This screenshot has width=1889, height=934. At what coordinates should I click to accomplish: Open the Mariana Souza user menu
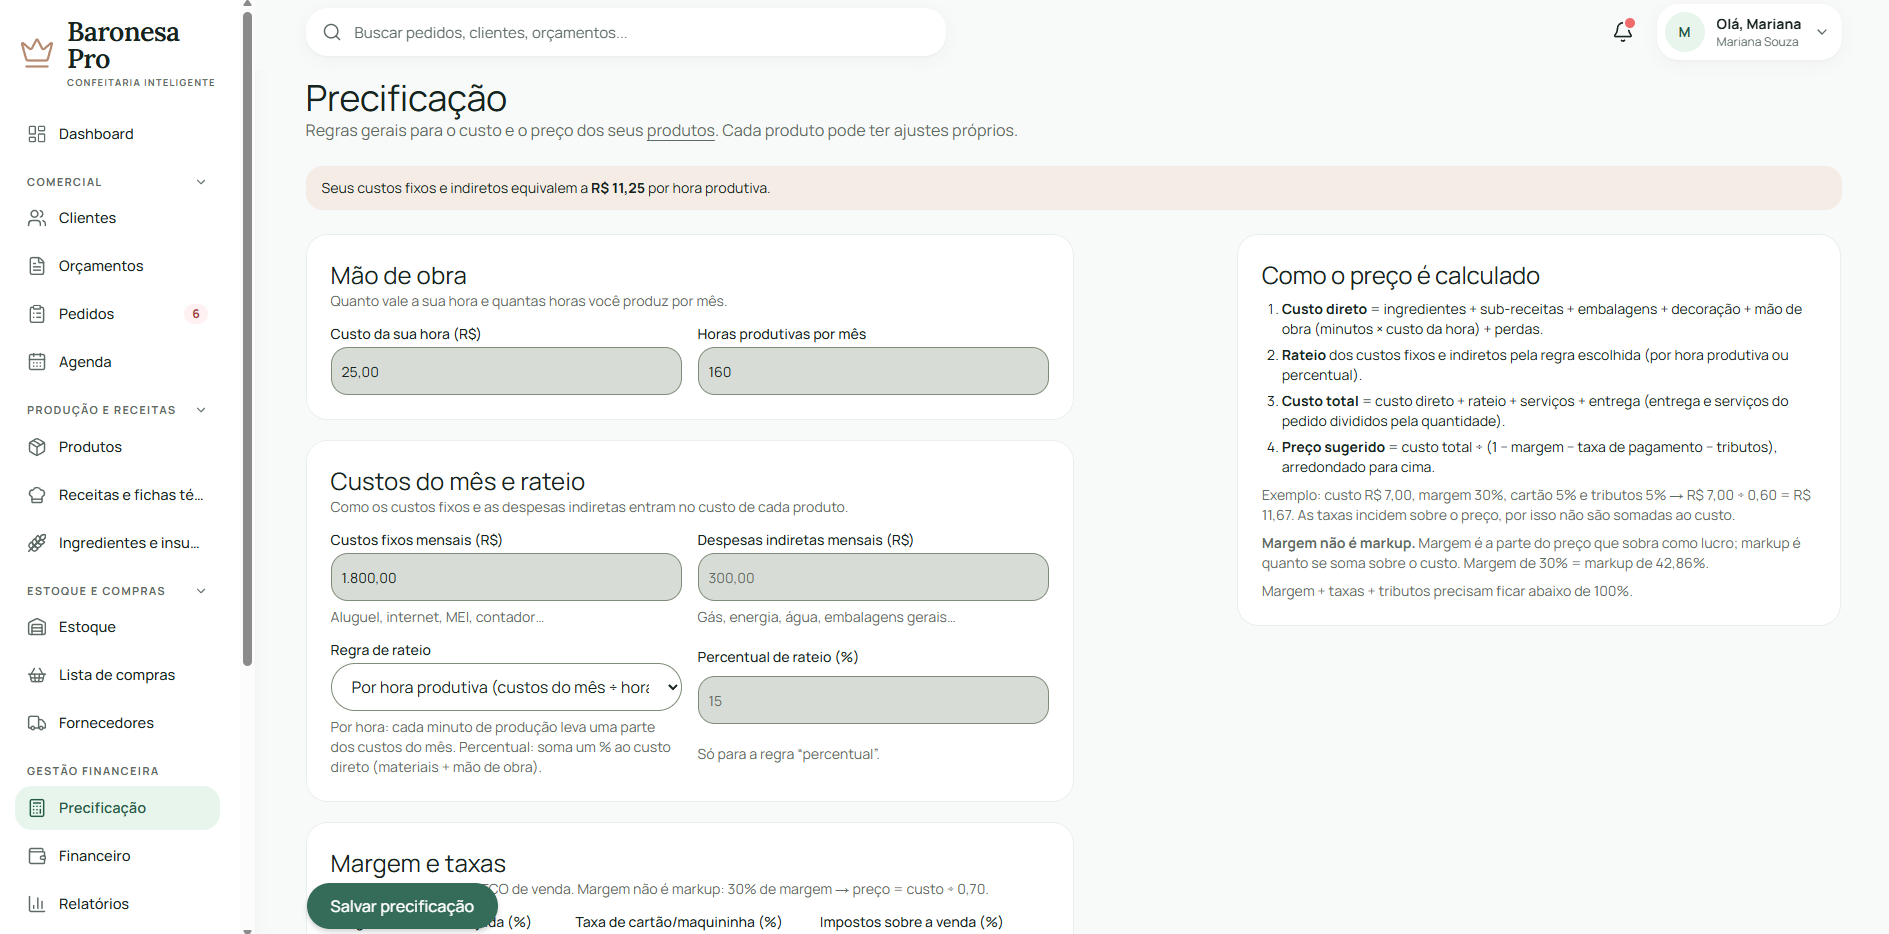click(1749, 32)
